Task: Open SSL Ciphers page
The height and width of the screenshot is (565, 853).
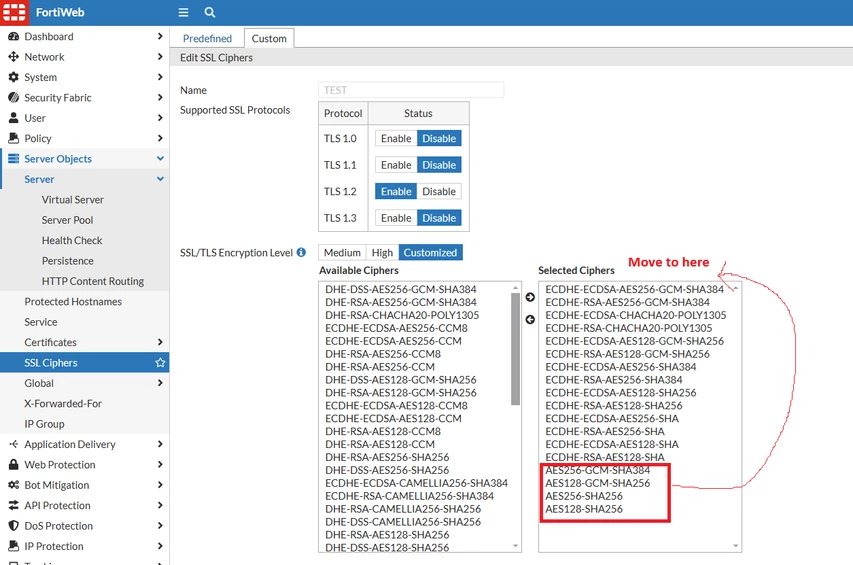Action: 84,363
